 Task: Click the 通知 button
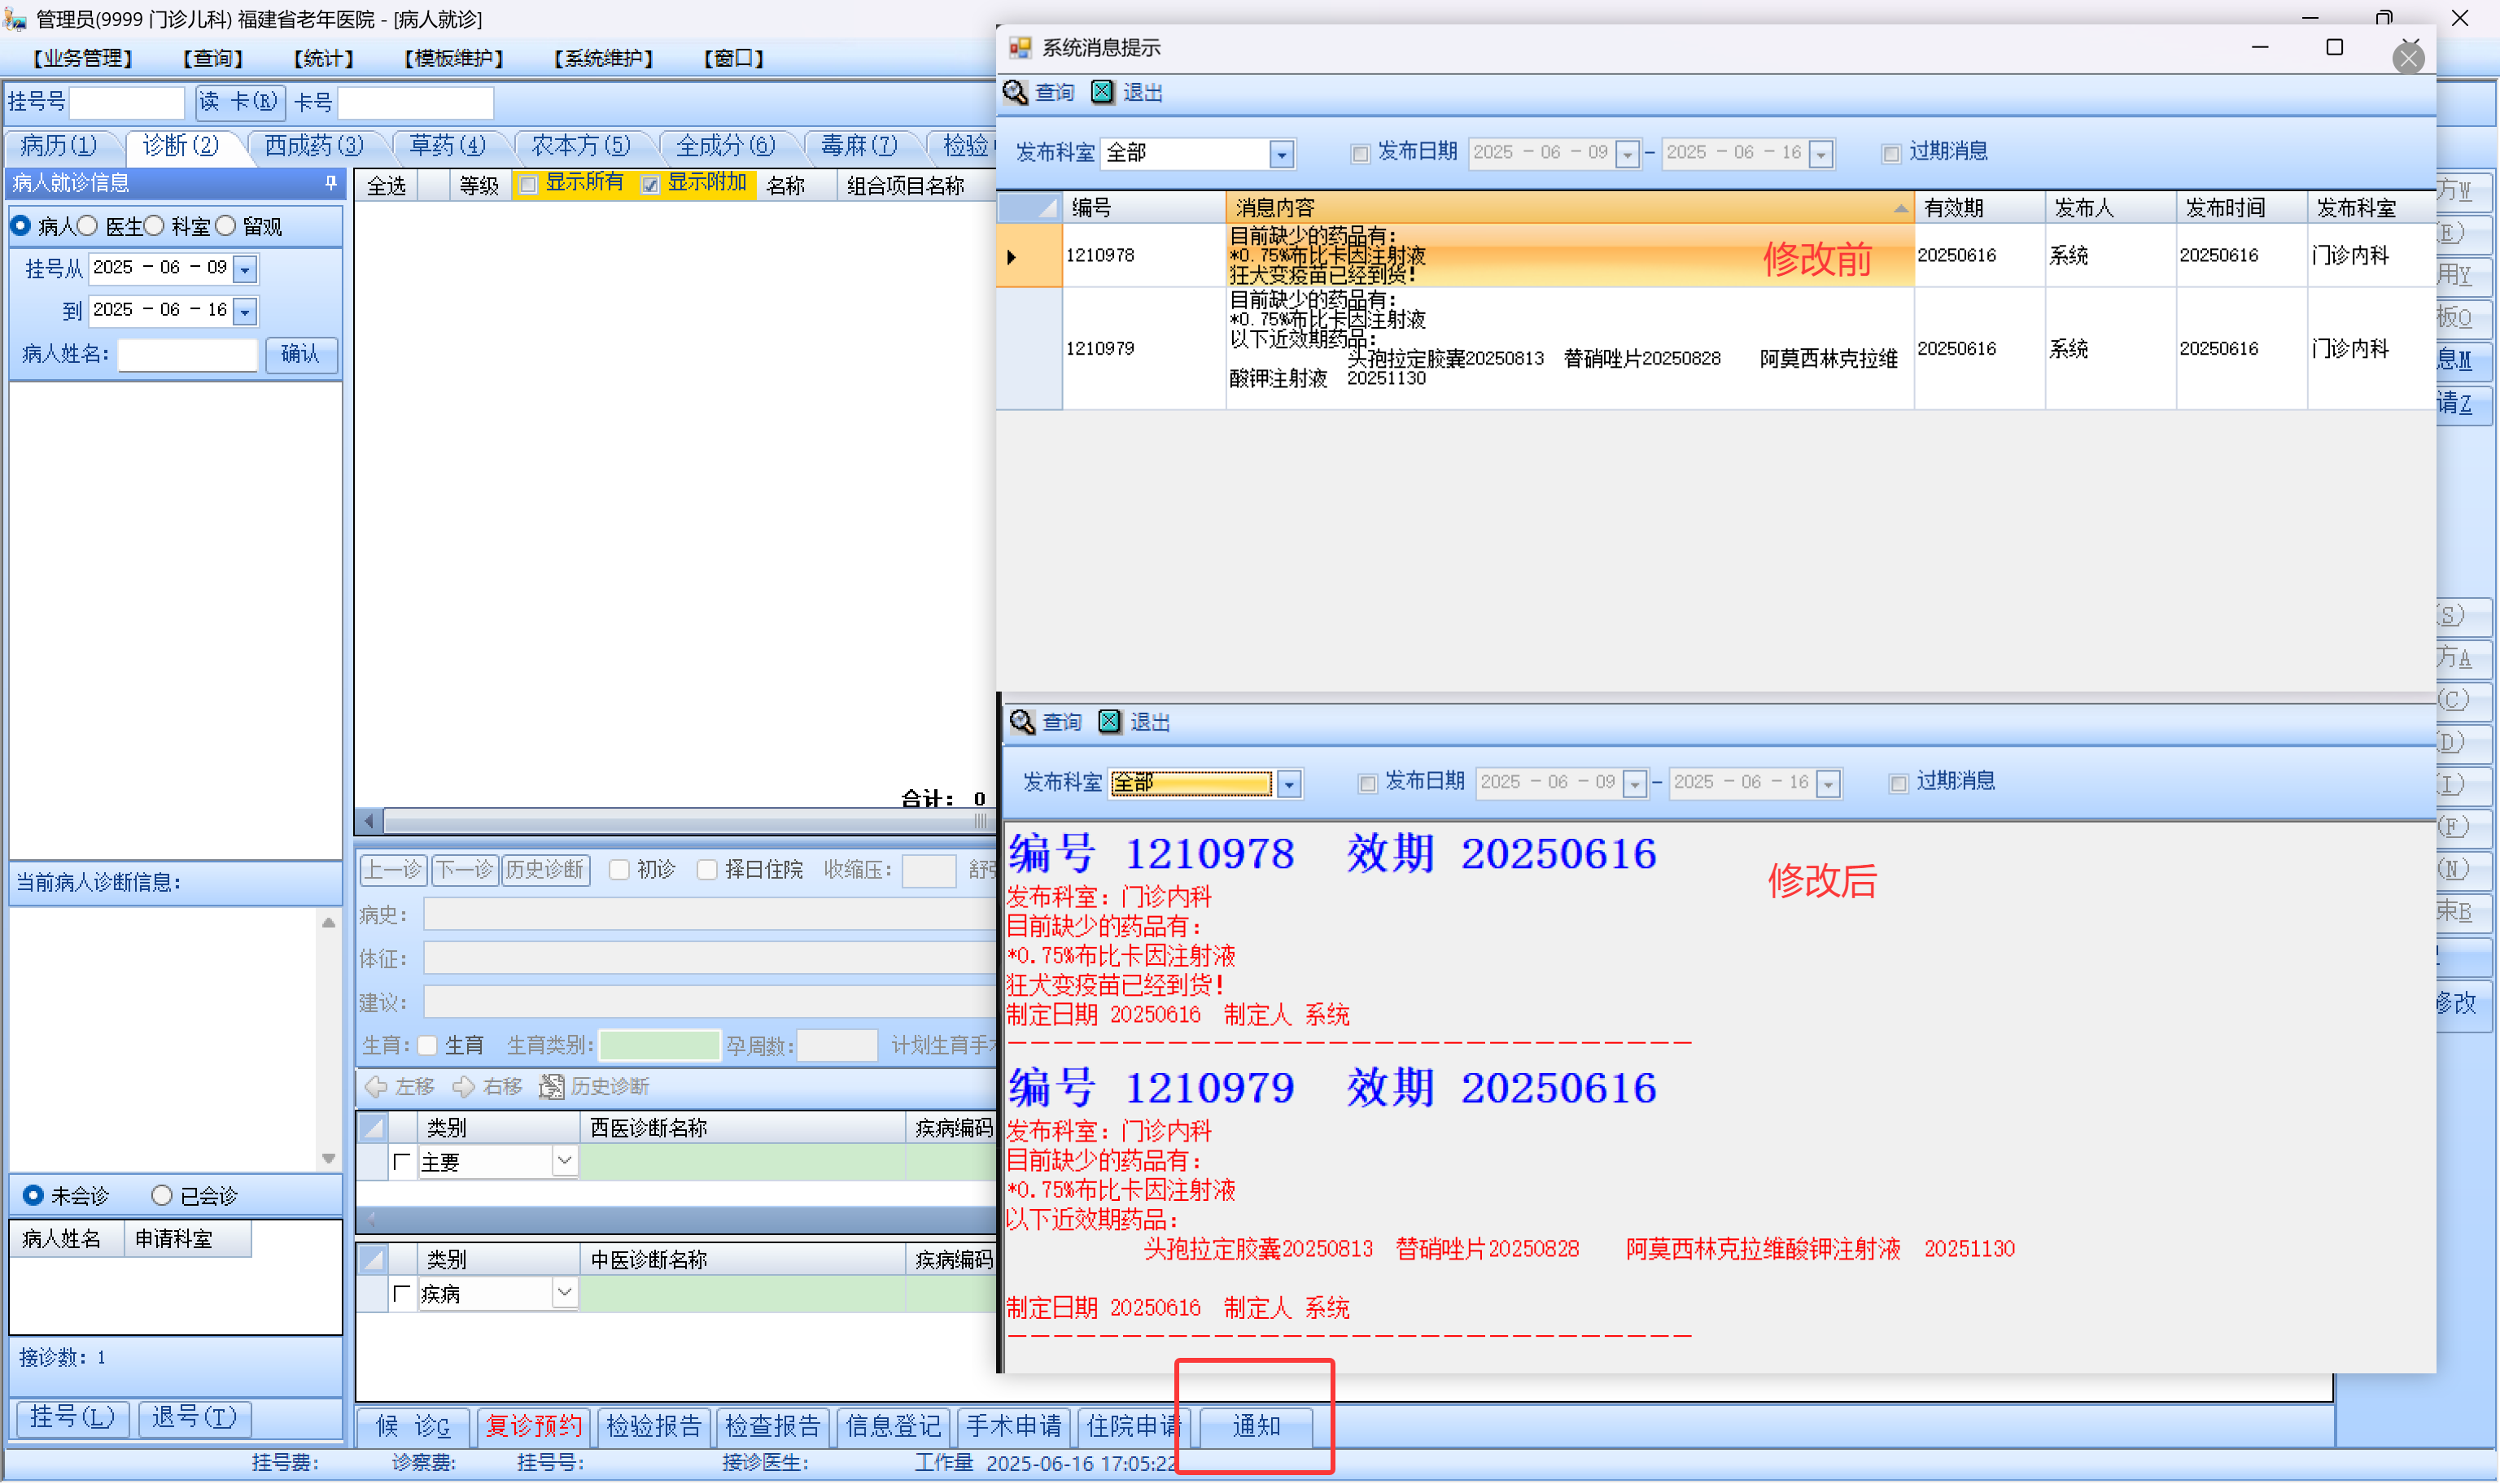(1256, 1427)
